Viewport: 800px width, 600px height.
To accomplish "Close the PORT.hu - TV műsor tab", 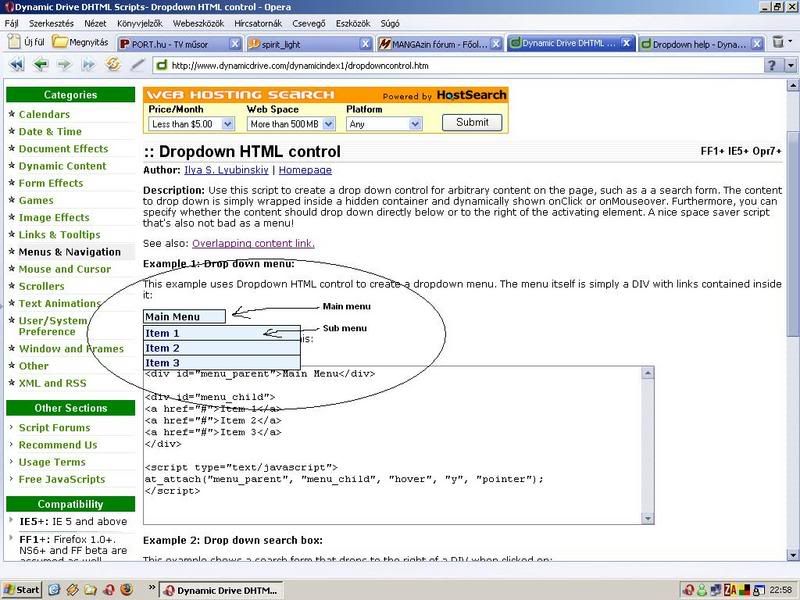I will tap(235, 44).
